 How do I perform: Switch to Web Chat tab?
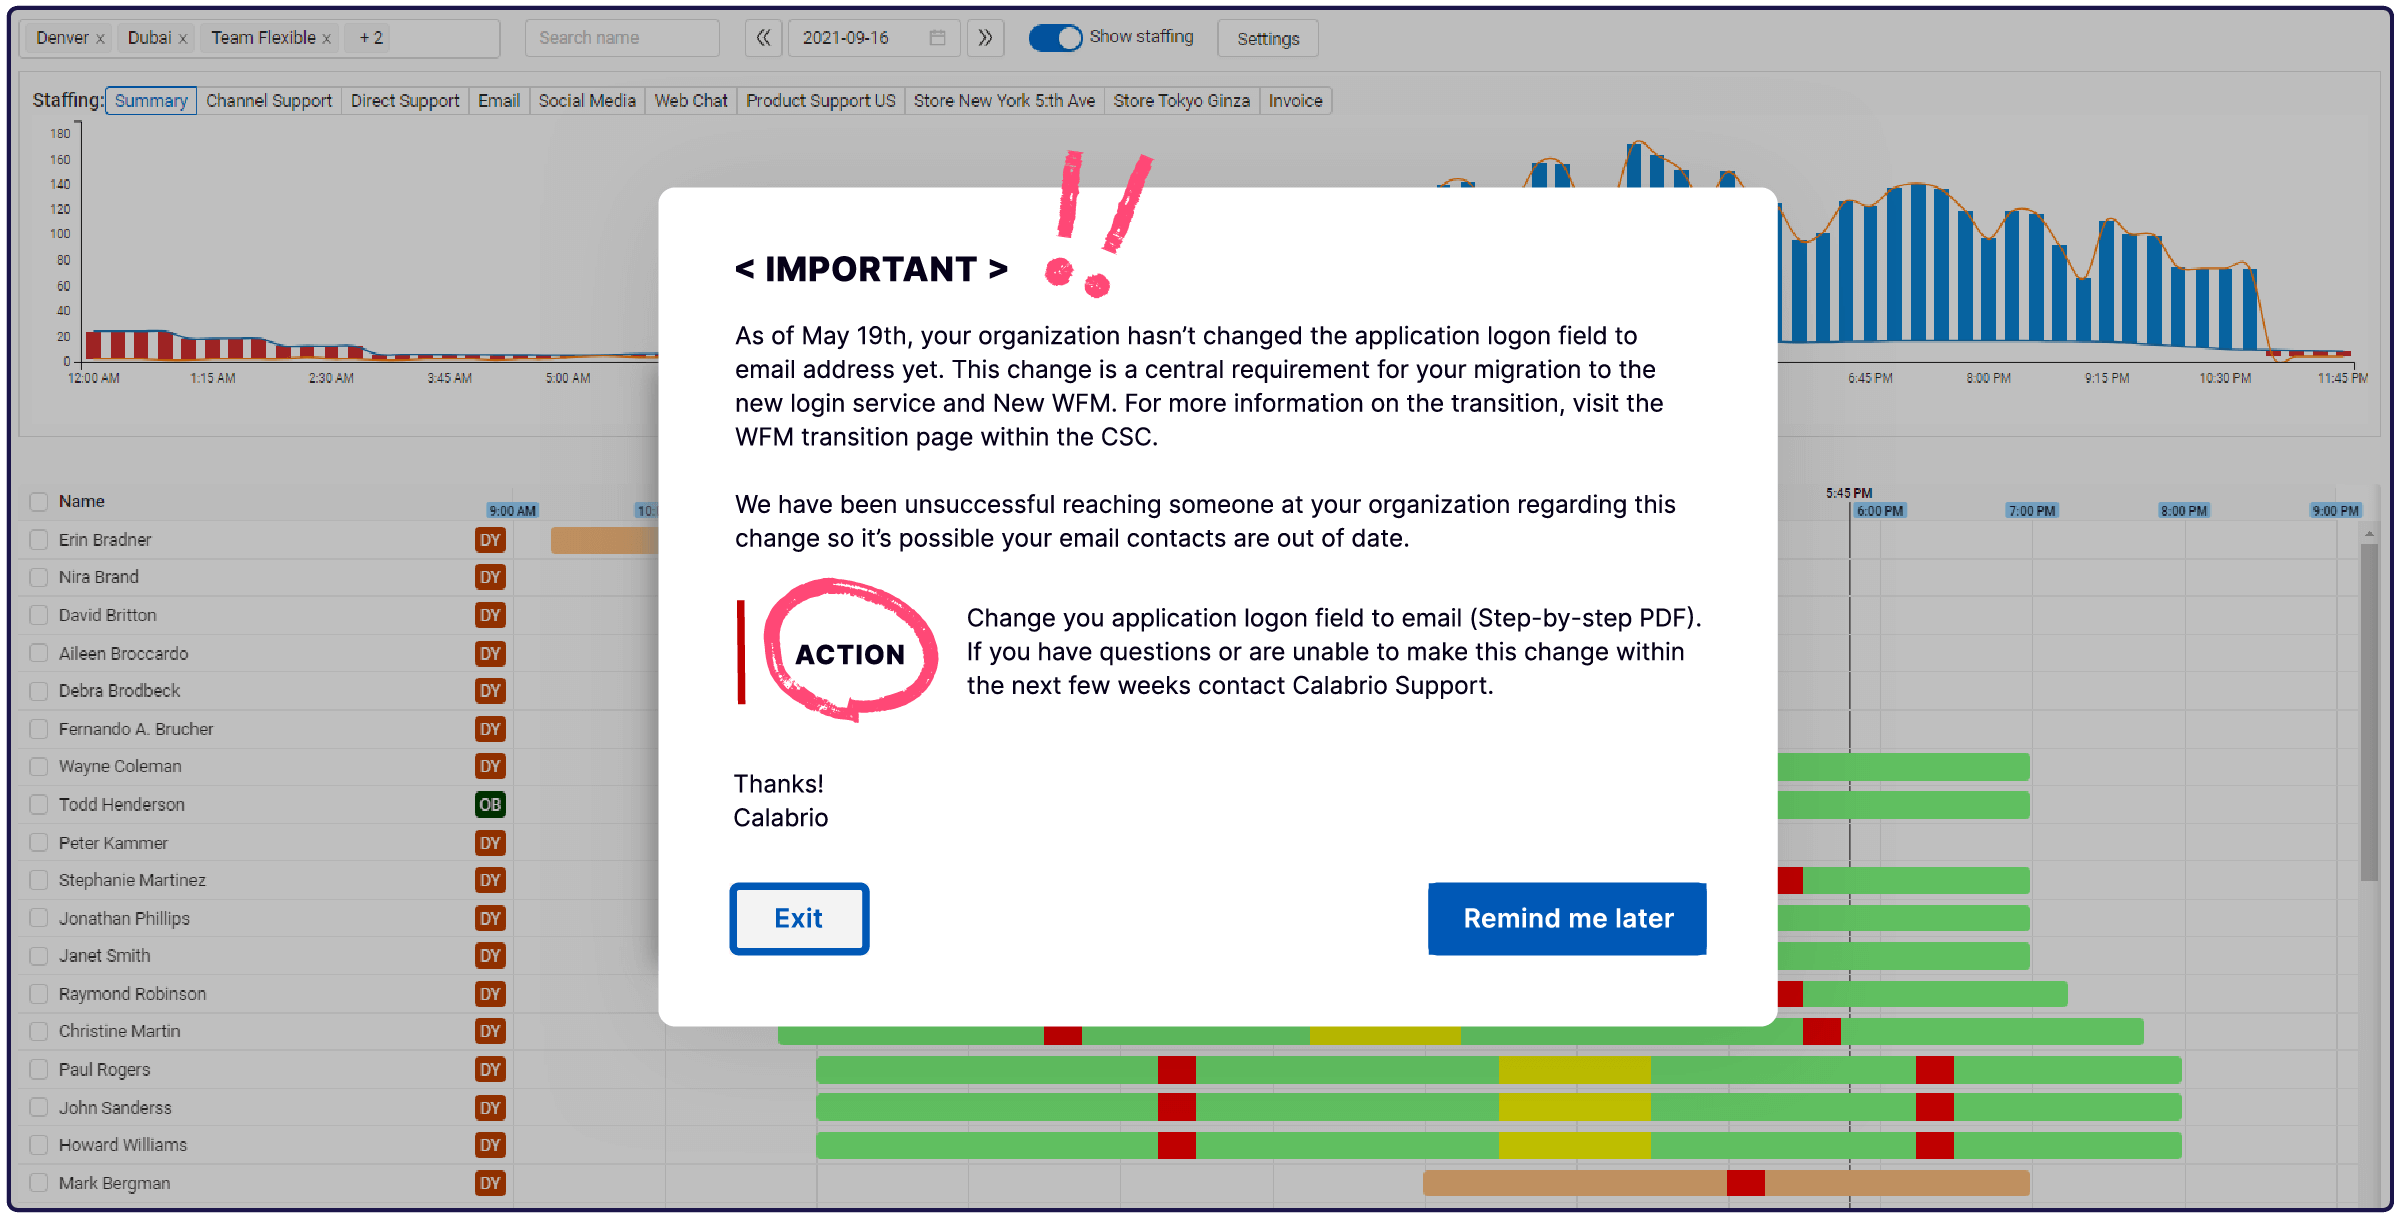tap(691, 101)
